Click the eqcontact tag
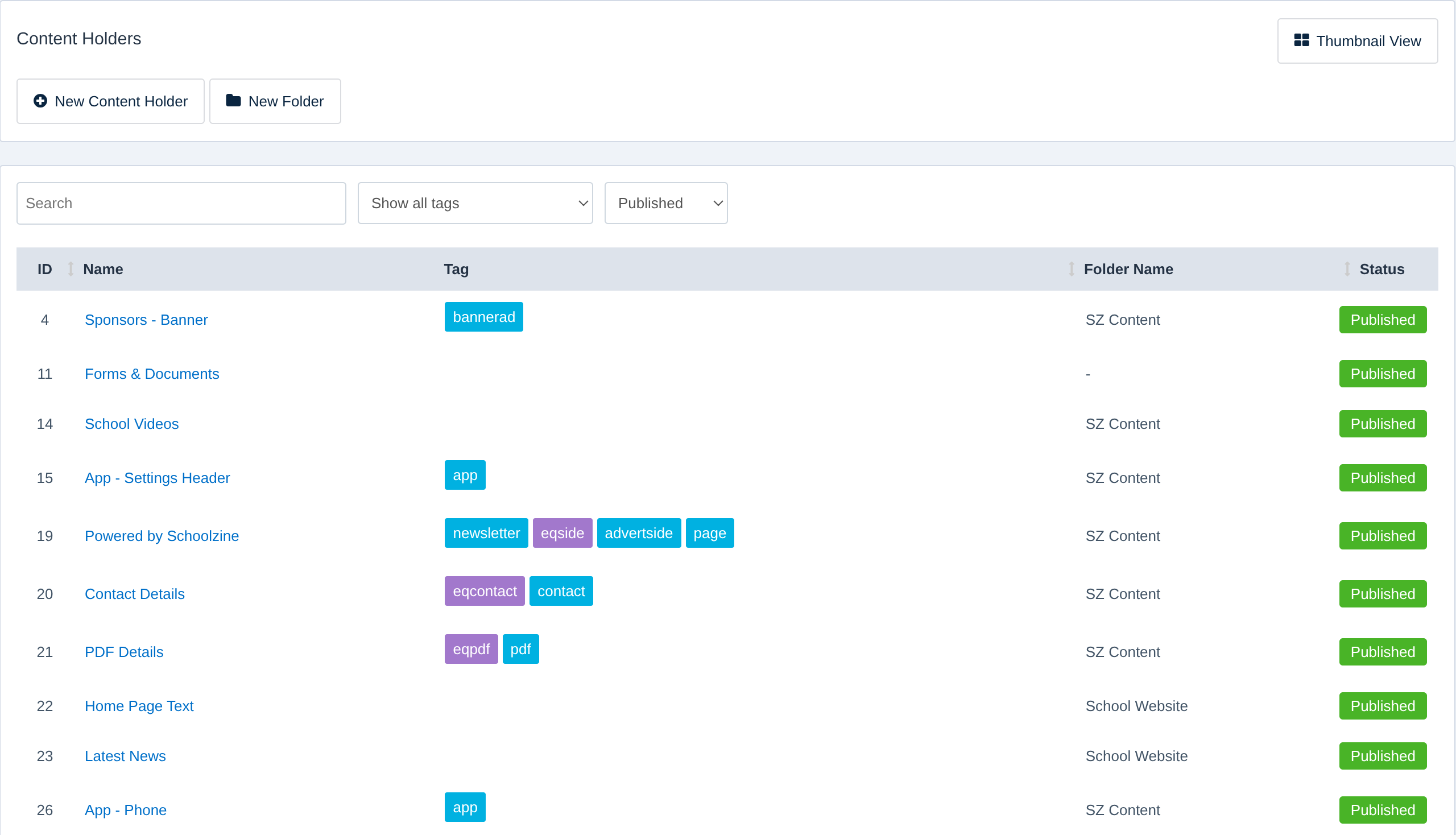This screenshot has height=835, width=1456. pyautogui.click(x=485, y=591)
